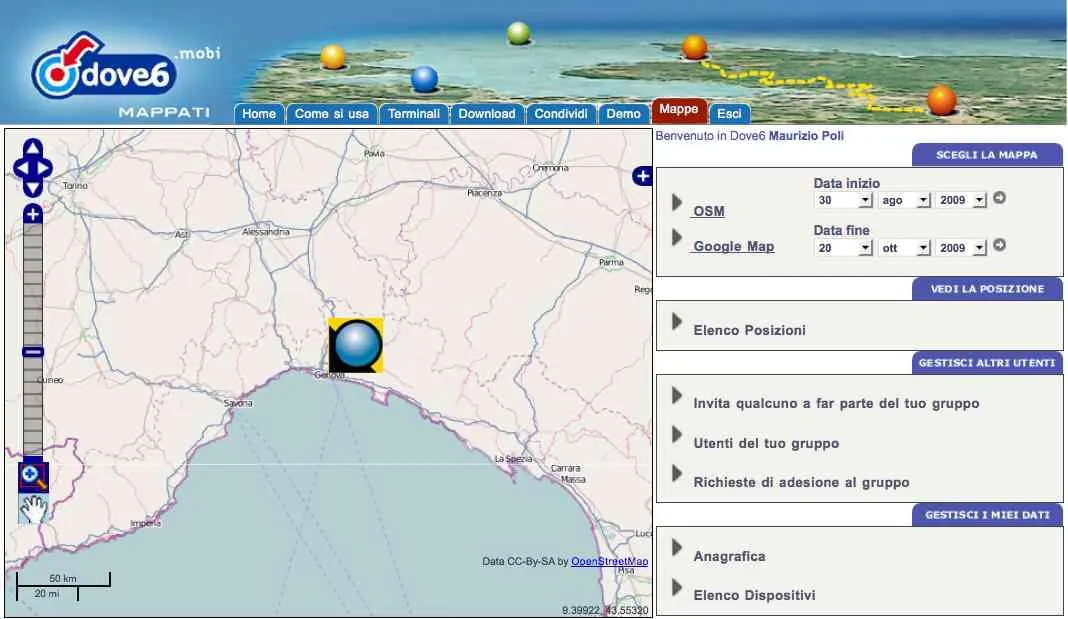
Task: Select the Google Map link
Action: 733,247
